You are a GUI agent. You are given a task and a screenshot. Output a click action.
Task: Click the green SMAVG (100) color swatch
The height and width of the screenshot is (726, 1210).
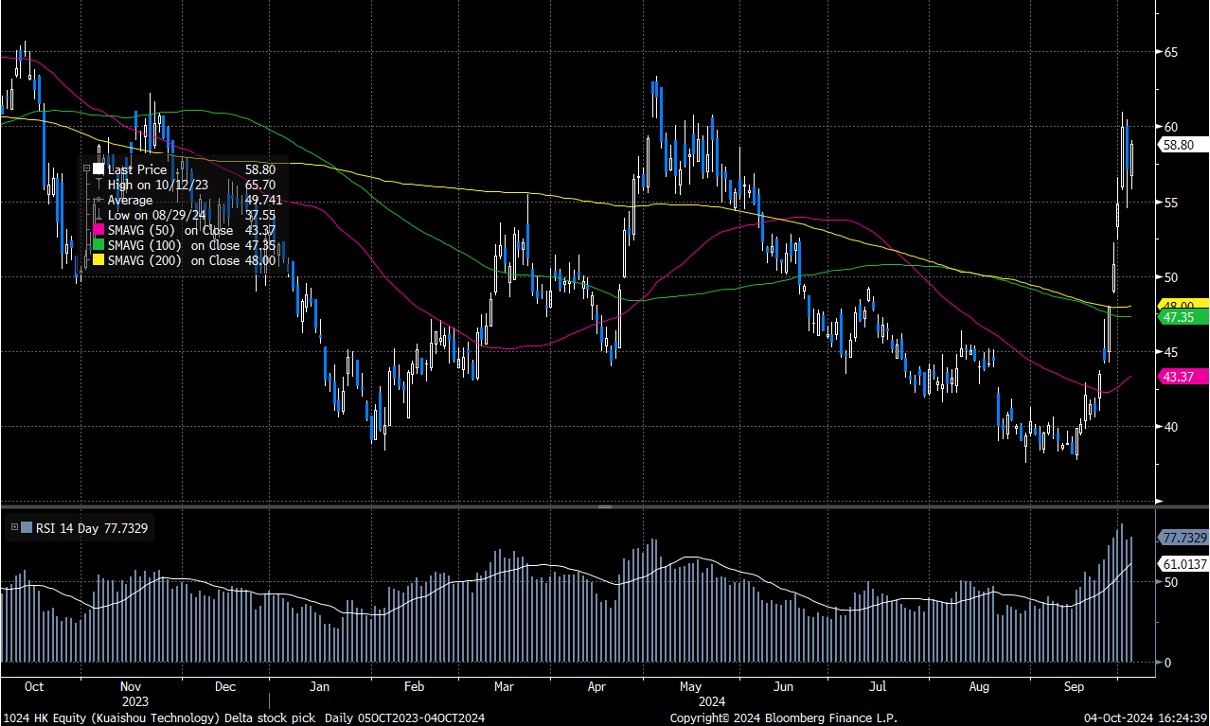coord(98,246)
